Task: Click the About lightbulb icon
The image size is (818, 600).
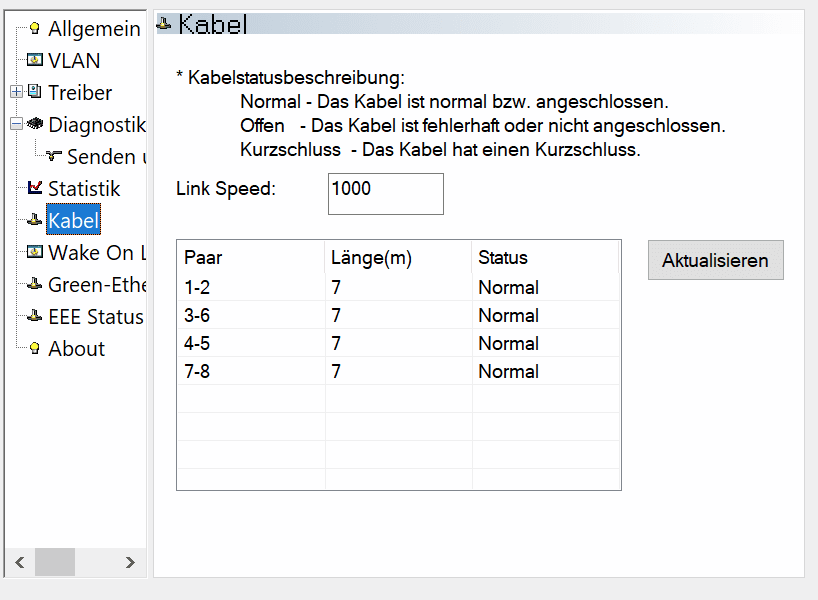Action: coord(35,349)
